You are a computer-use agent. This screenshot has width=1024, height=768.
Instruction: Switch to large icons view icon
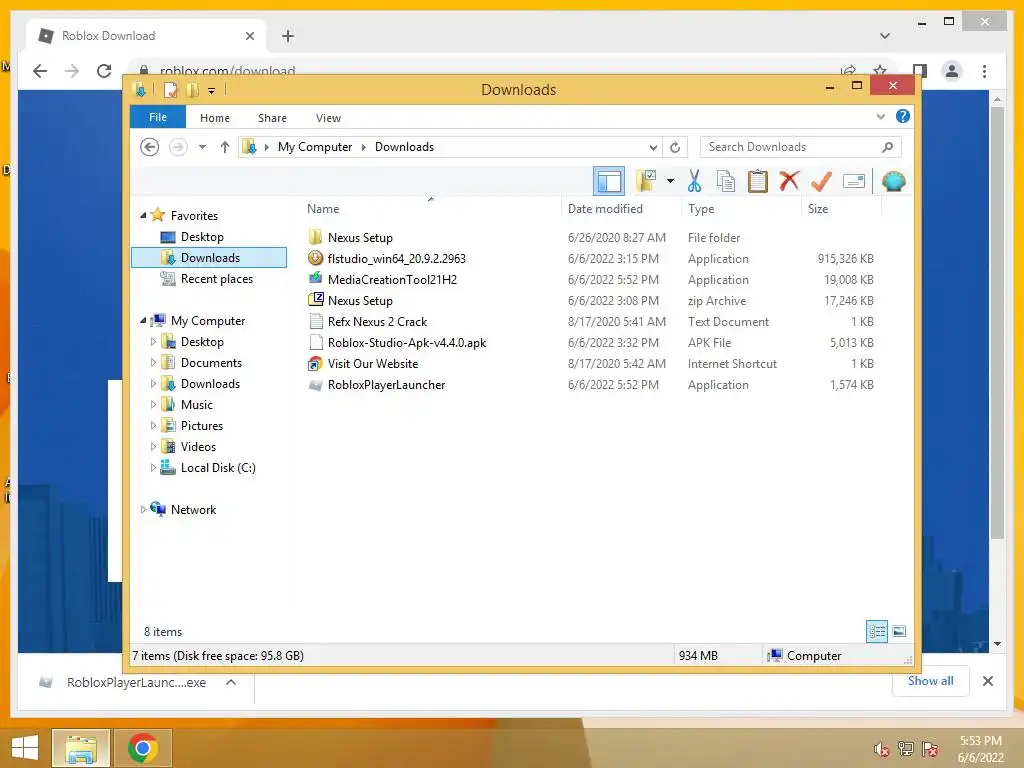(x=899, y=631)
